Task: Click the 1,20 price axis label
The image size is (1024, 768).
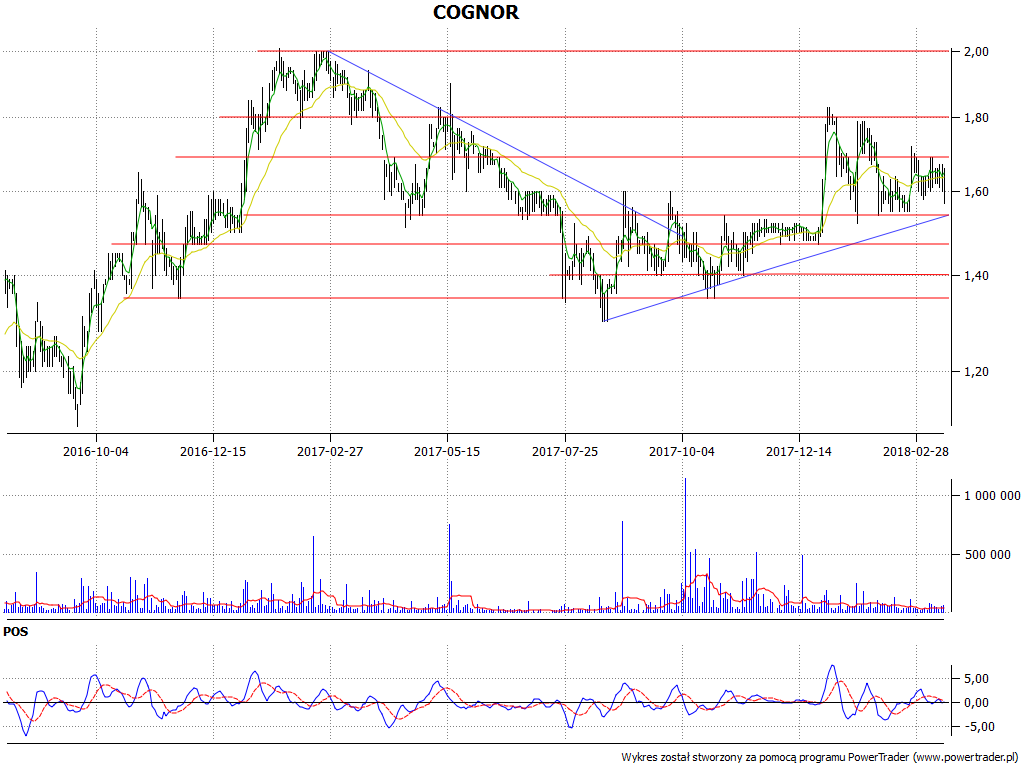Action: 976,372
